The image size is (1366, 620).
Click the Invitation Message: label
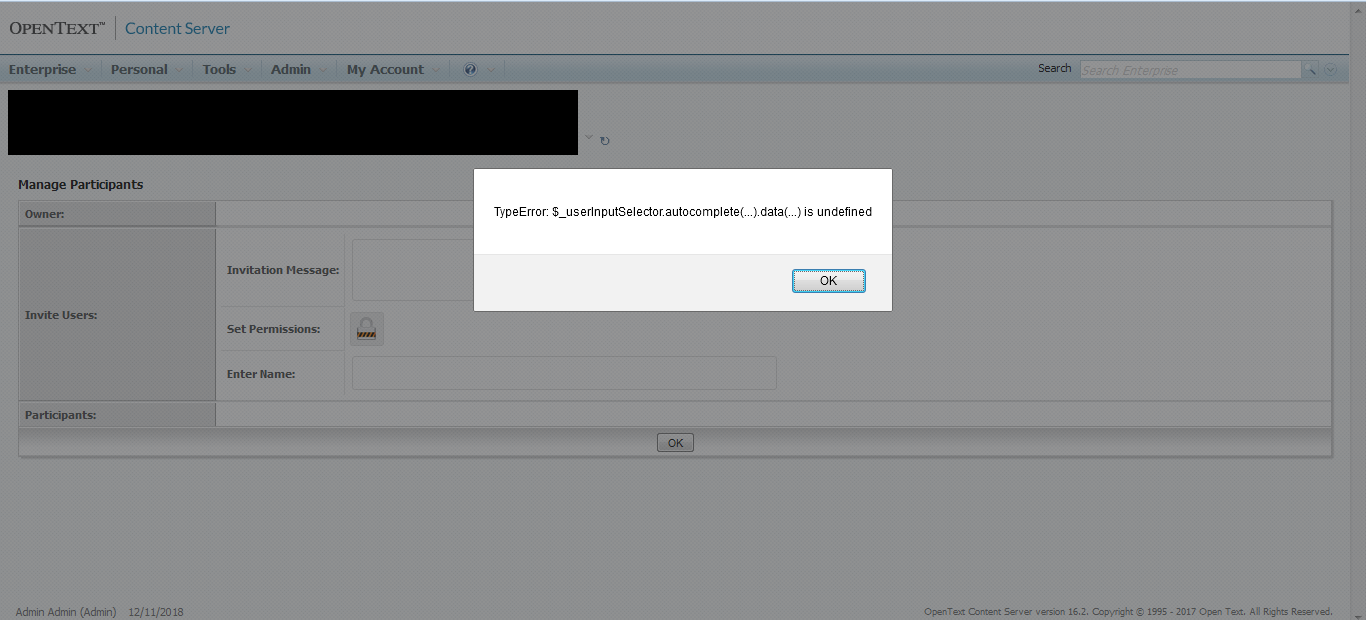(283, 270)
